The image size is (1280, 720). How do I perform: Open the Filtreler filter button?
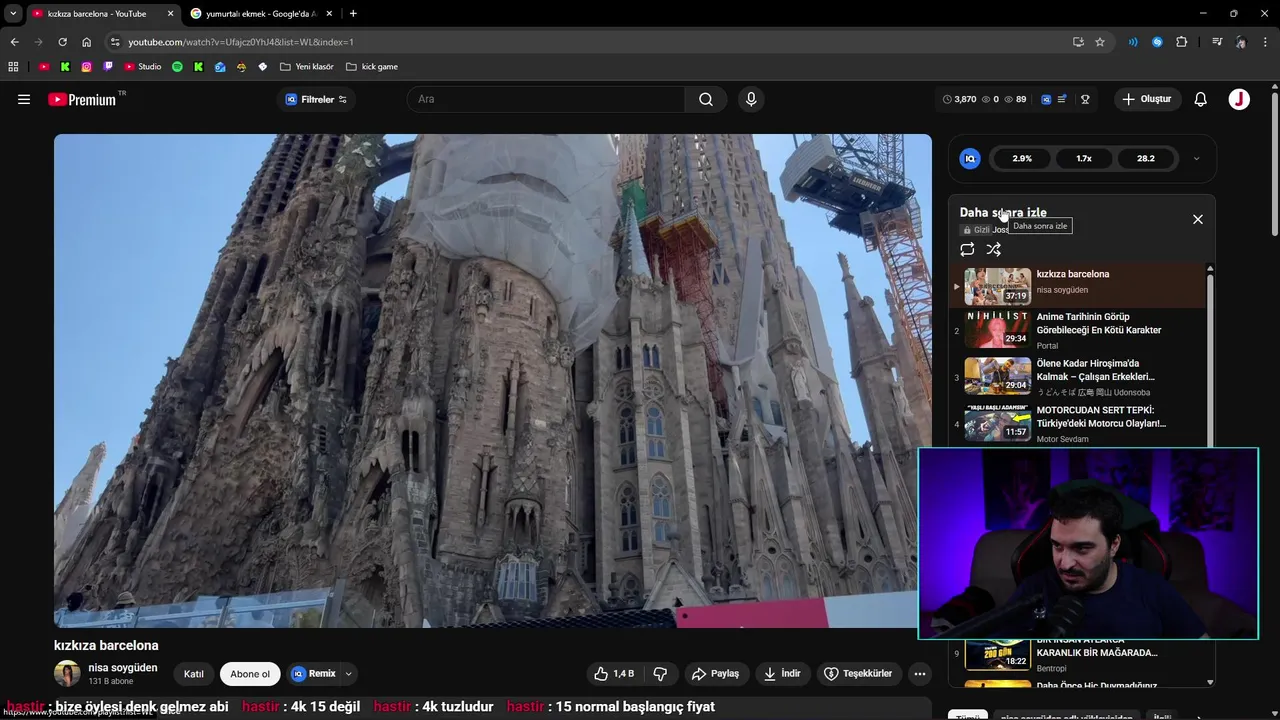click(316, 99)
